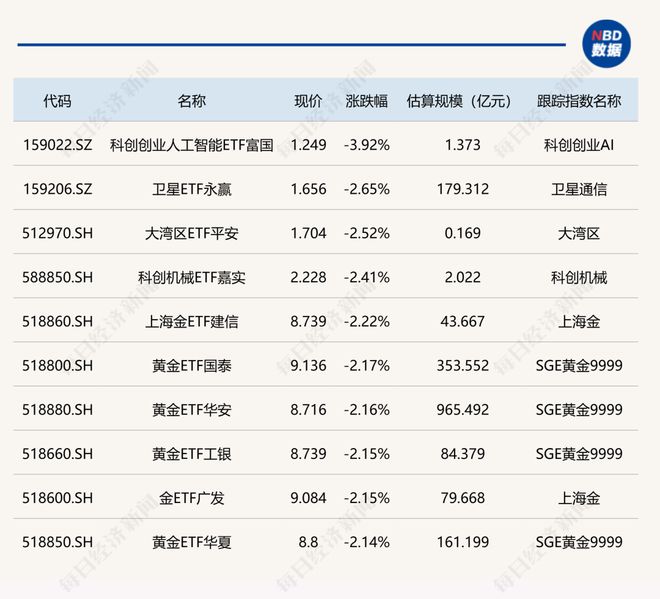Image resolution: width=660 pixels, height=599 pixels.
Task: Click 卫星ETF永赢 name cell
Action: tap(192, 189)
